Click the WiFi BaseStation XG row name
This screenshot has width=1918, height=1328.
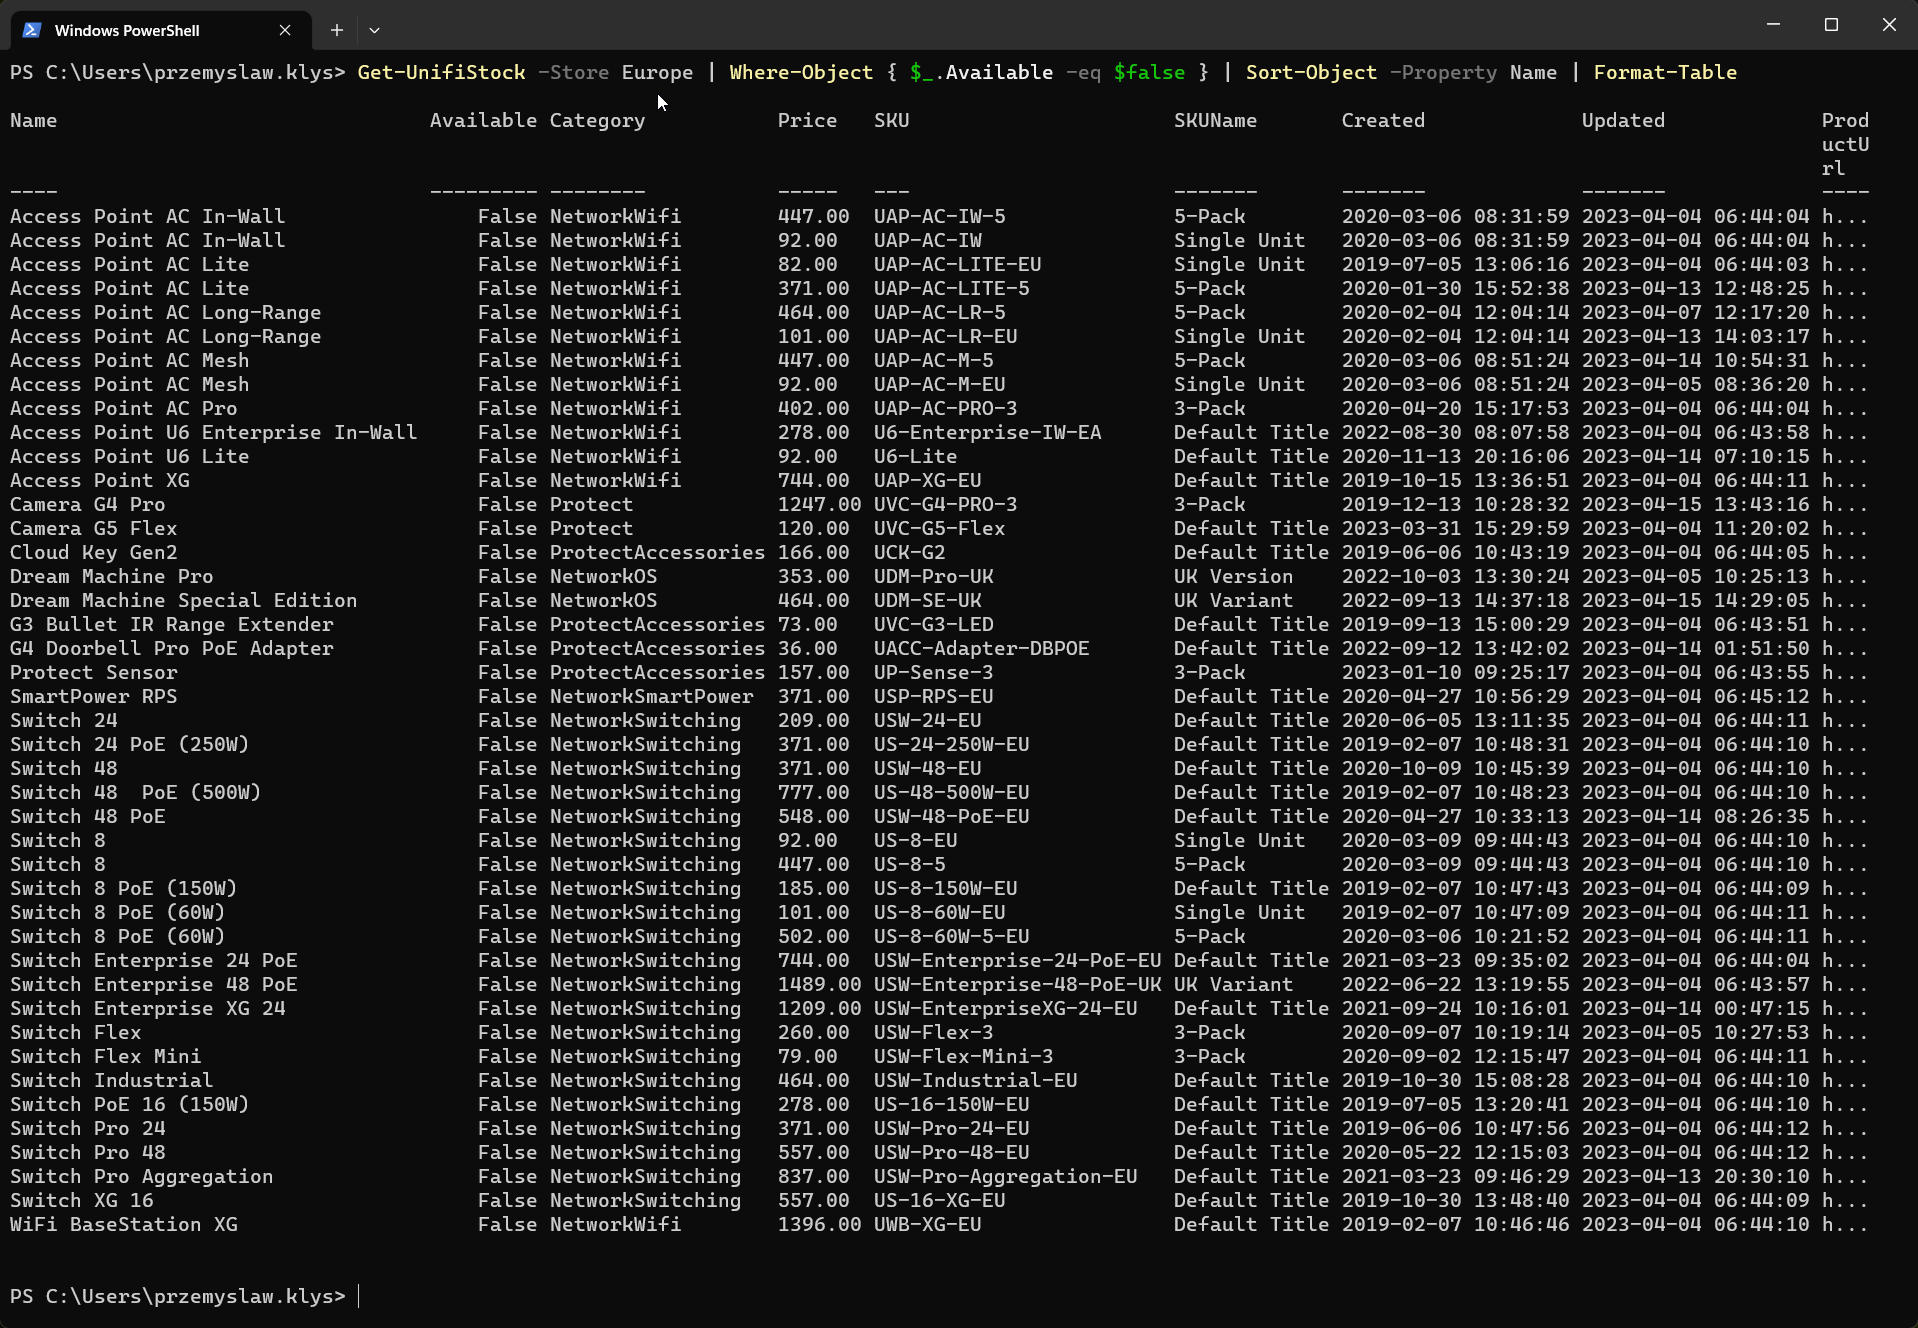(124, 1224)
